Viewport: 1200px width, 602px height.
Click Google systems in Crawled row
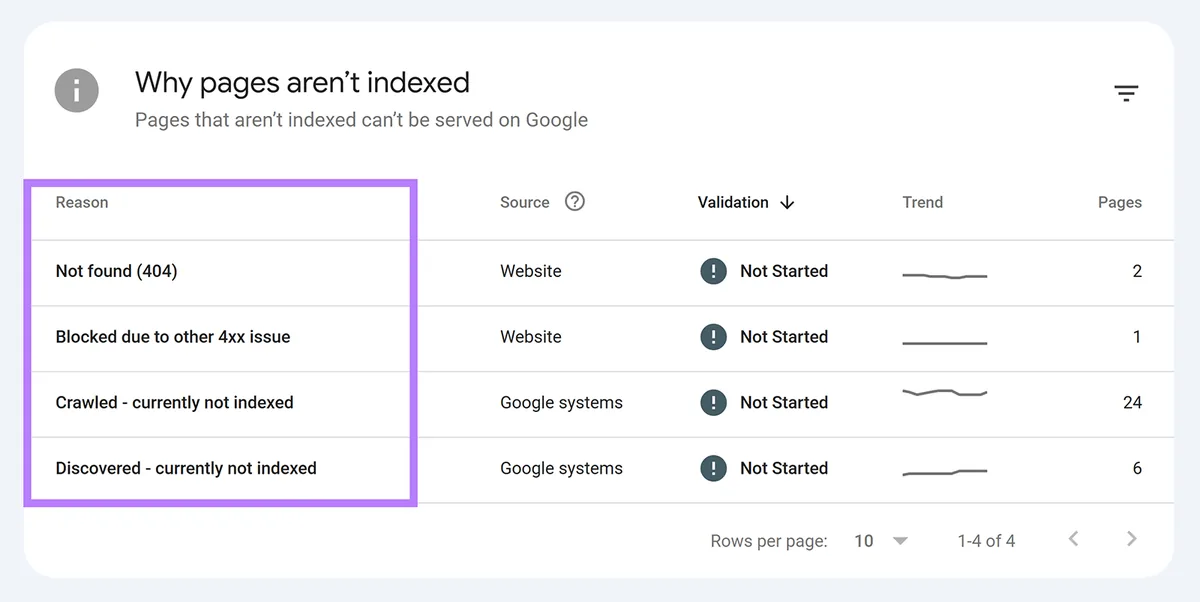tap(561, 403)
